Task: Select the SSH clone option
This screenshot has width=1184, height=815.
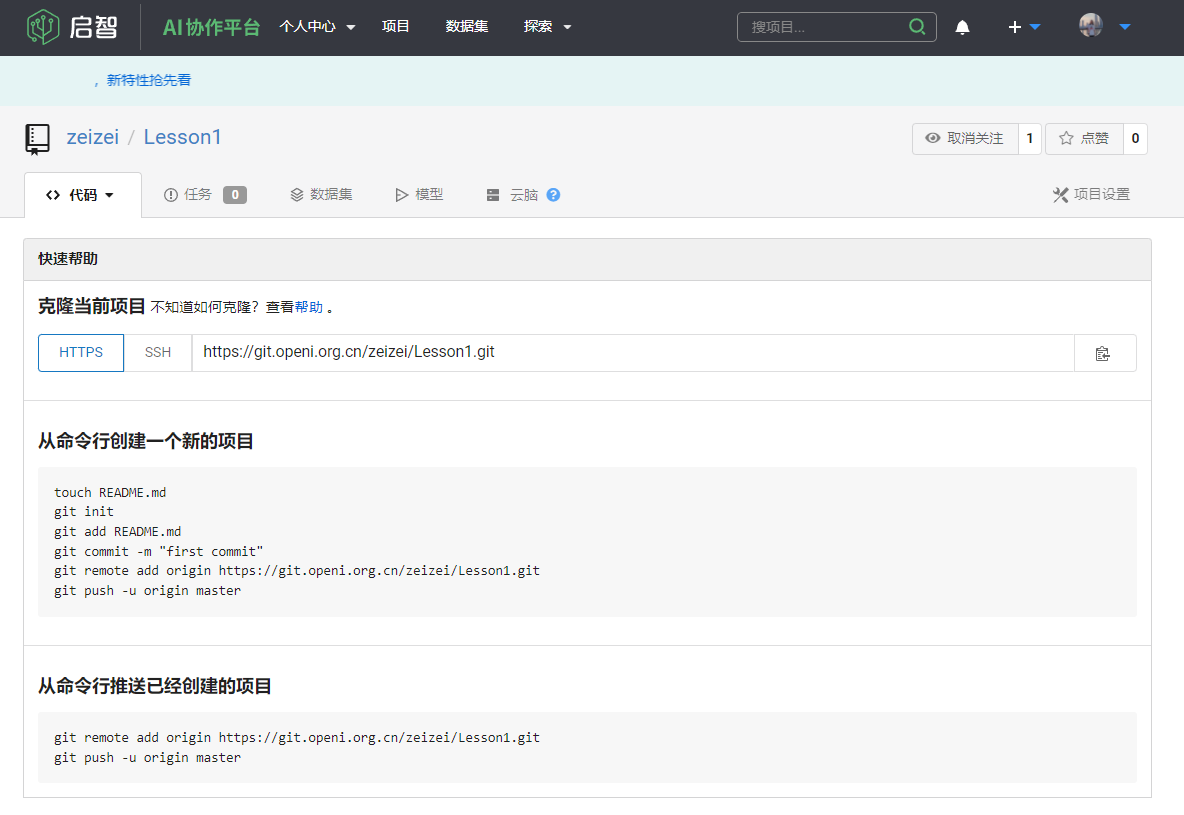Action: pyautogui.click(x=158, y=353)
